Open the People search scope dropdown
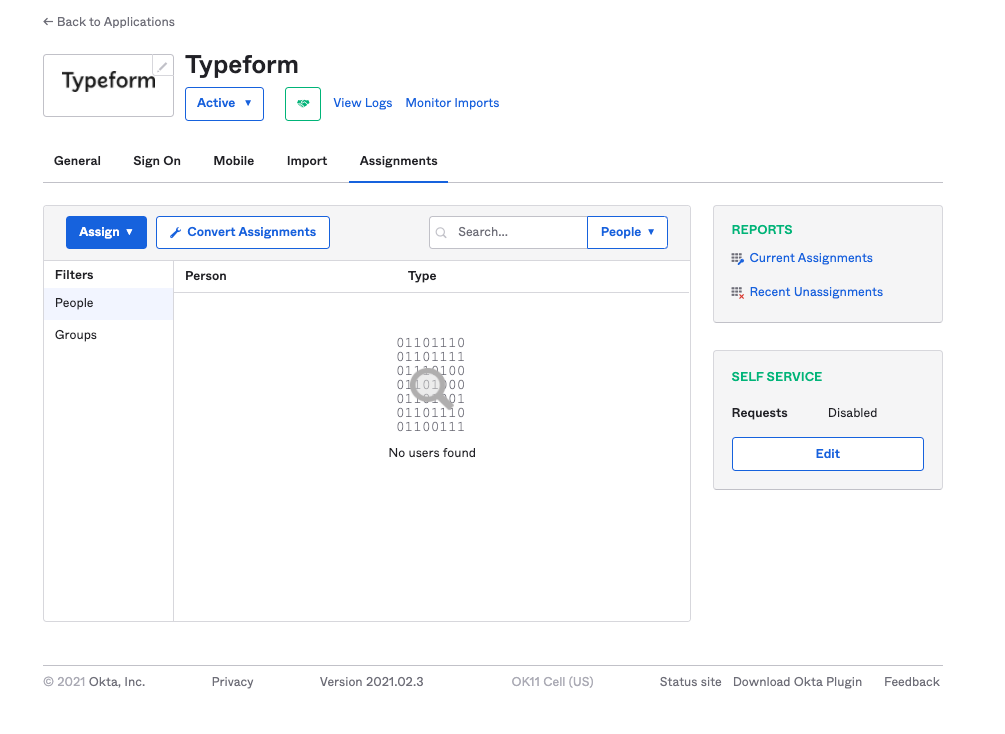This screenshot has width=1005, height=734. [x=627, y=232]
